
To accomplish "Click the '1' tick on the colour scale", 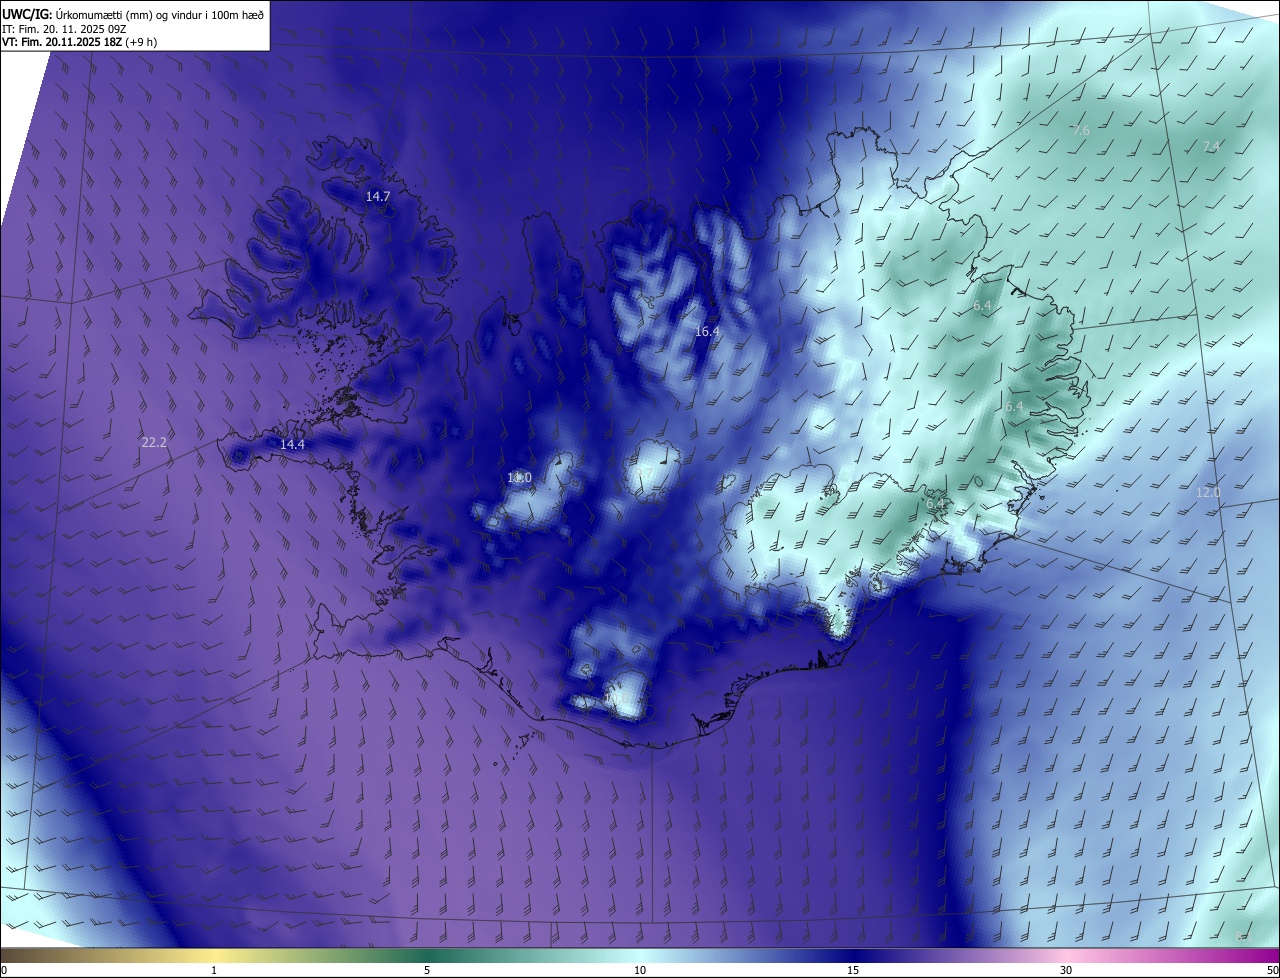I will coord(214,970).
